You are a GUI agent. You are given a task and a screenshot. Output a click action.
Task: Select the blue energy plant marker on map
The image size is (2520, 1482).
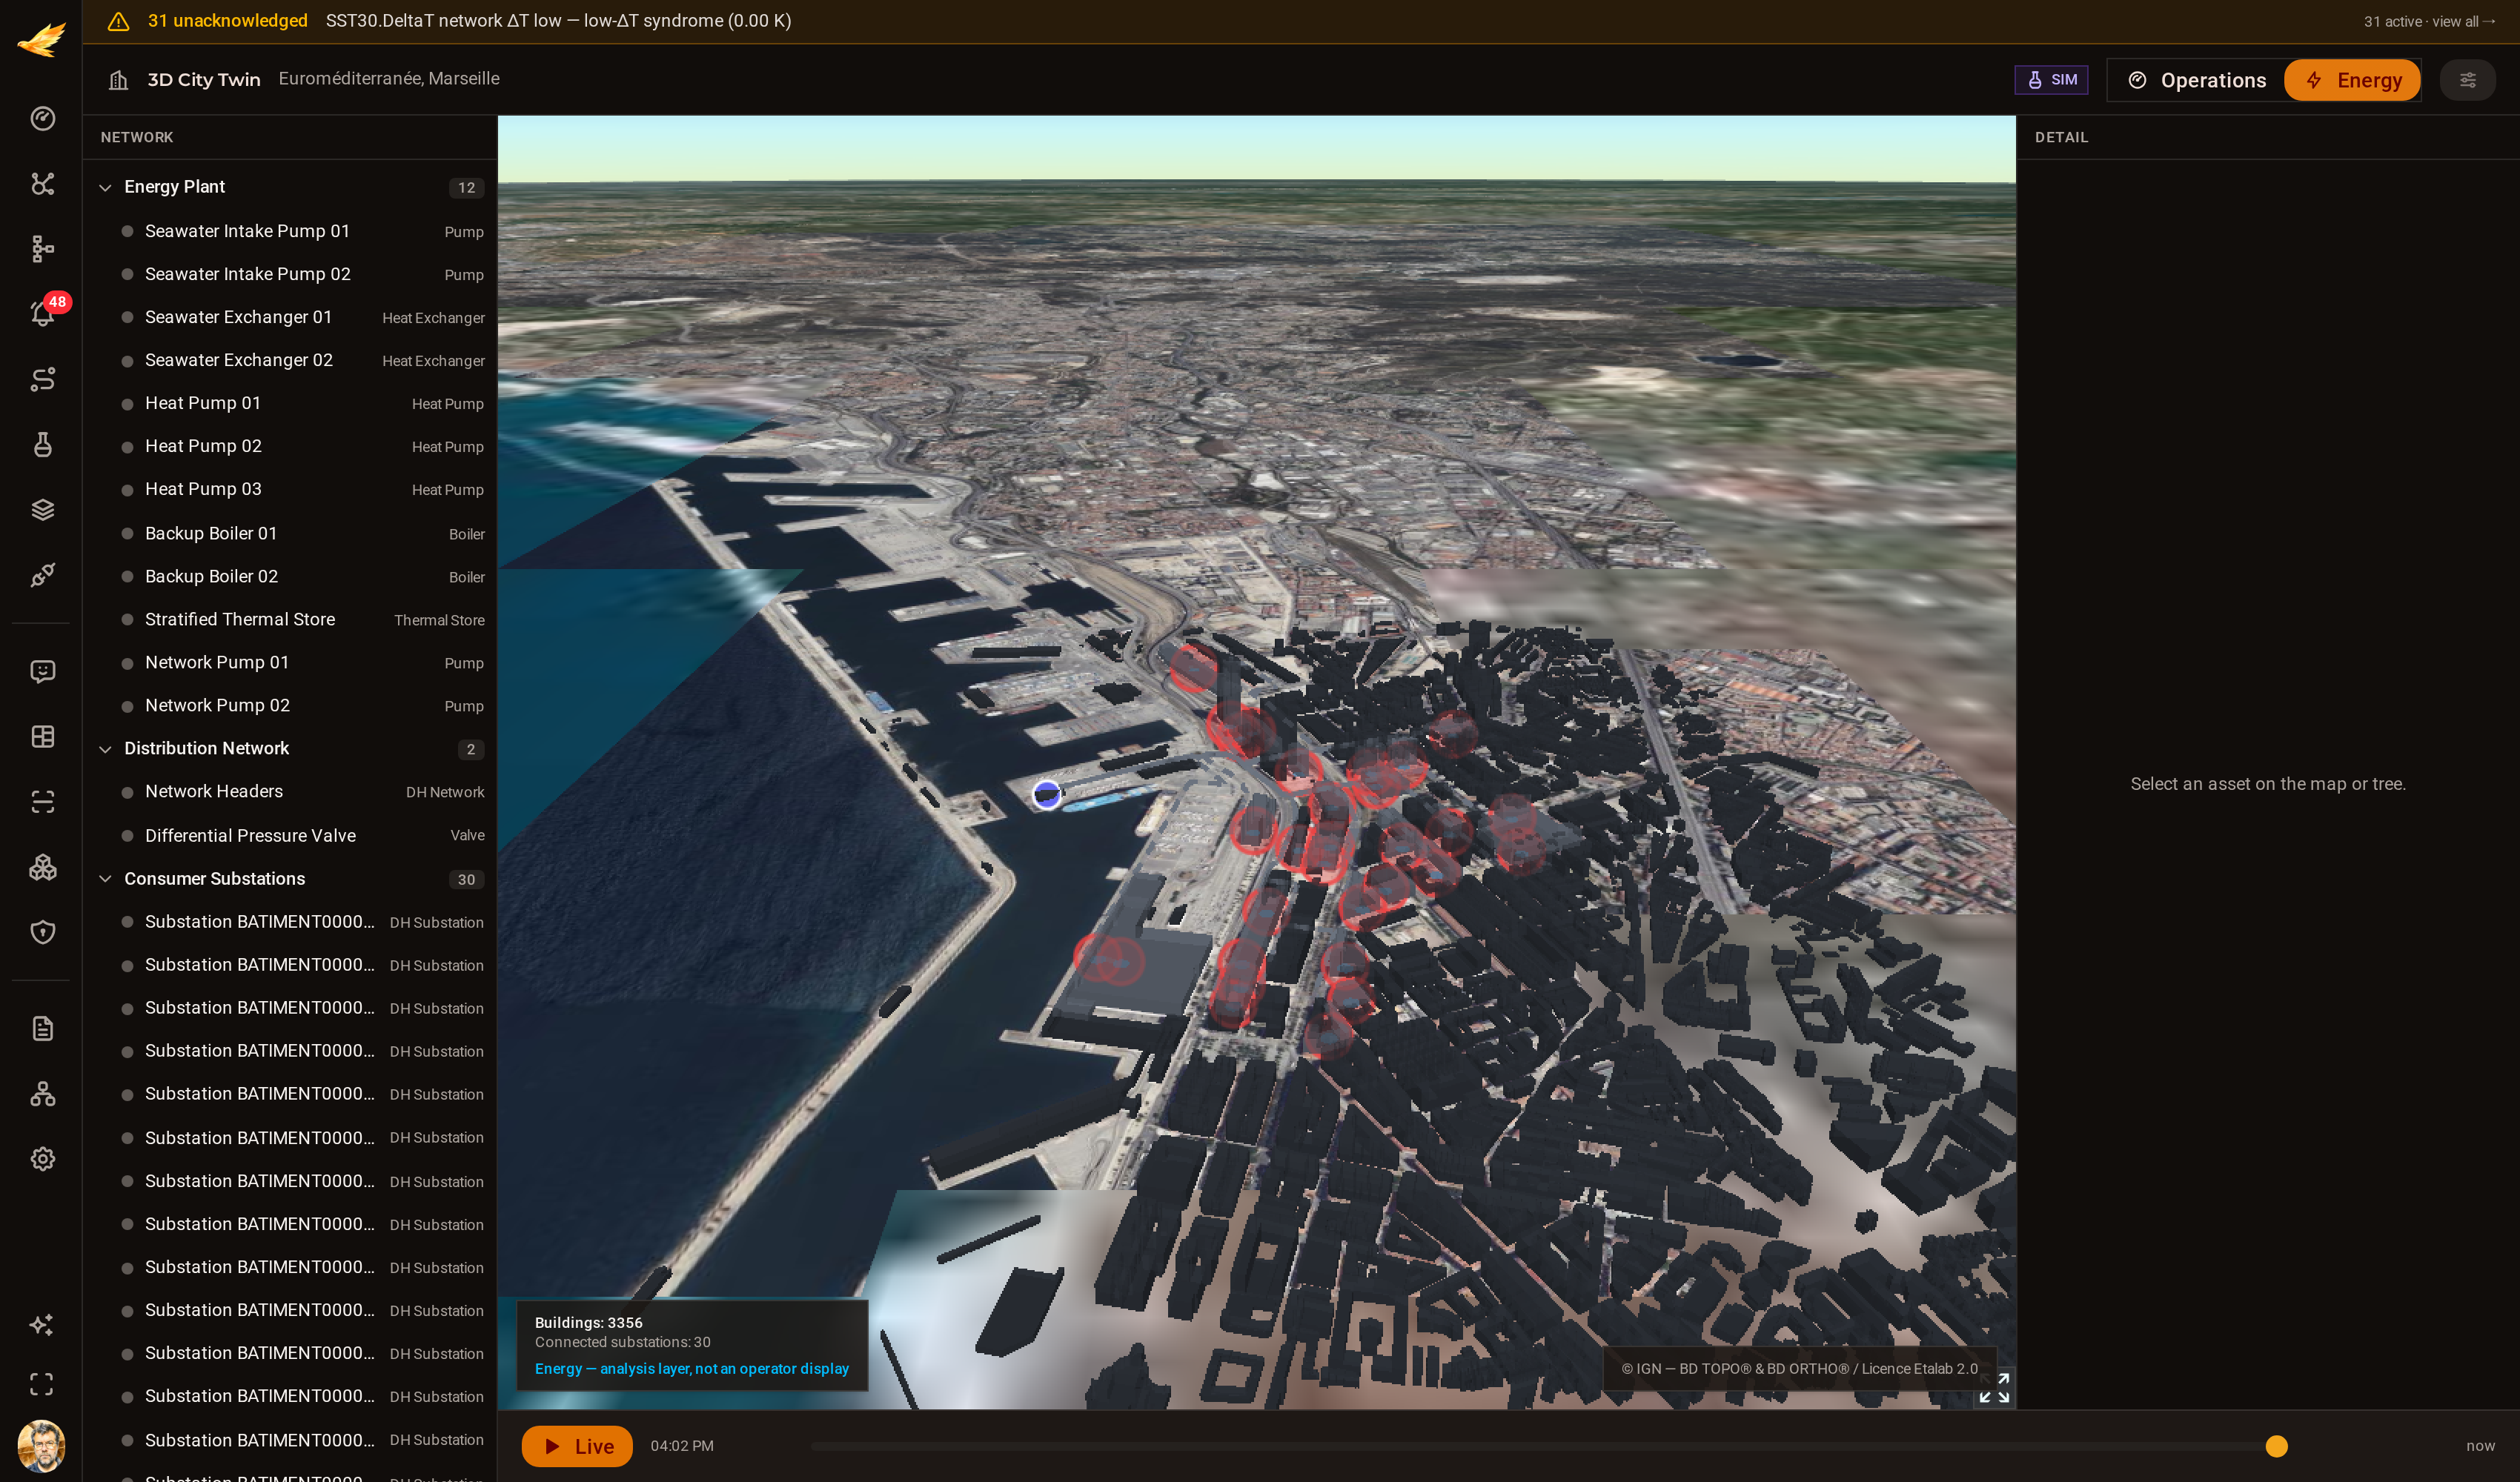1046,794
